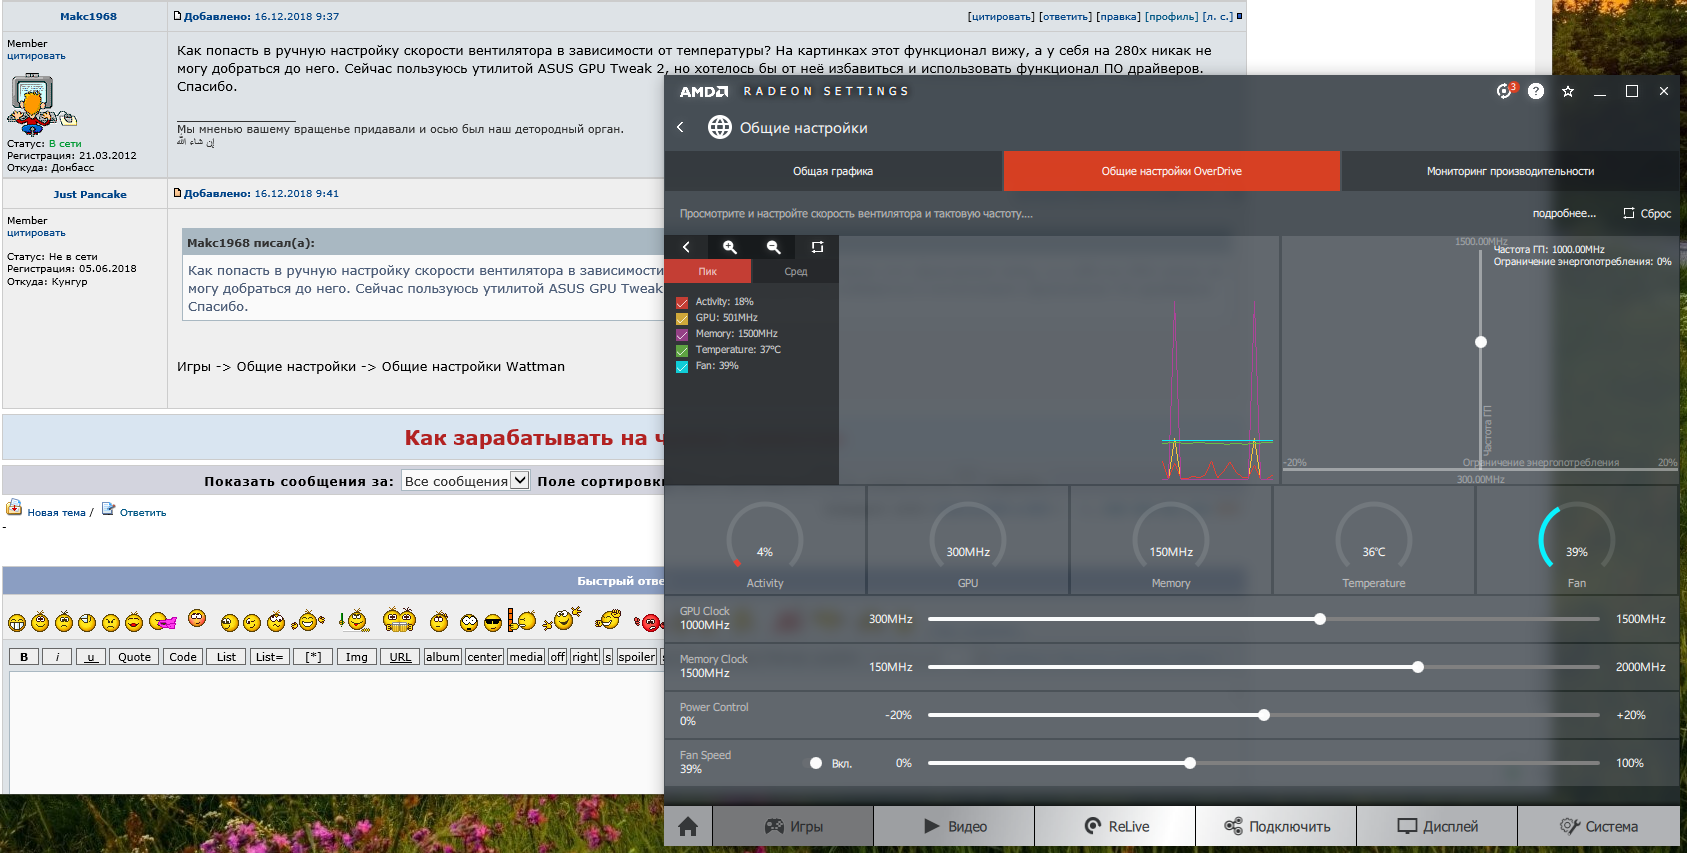Click the Сброс reset button
The height and width of the screenshot is (853, 1687).
click(1647, 213)
